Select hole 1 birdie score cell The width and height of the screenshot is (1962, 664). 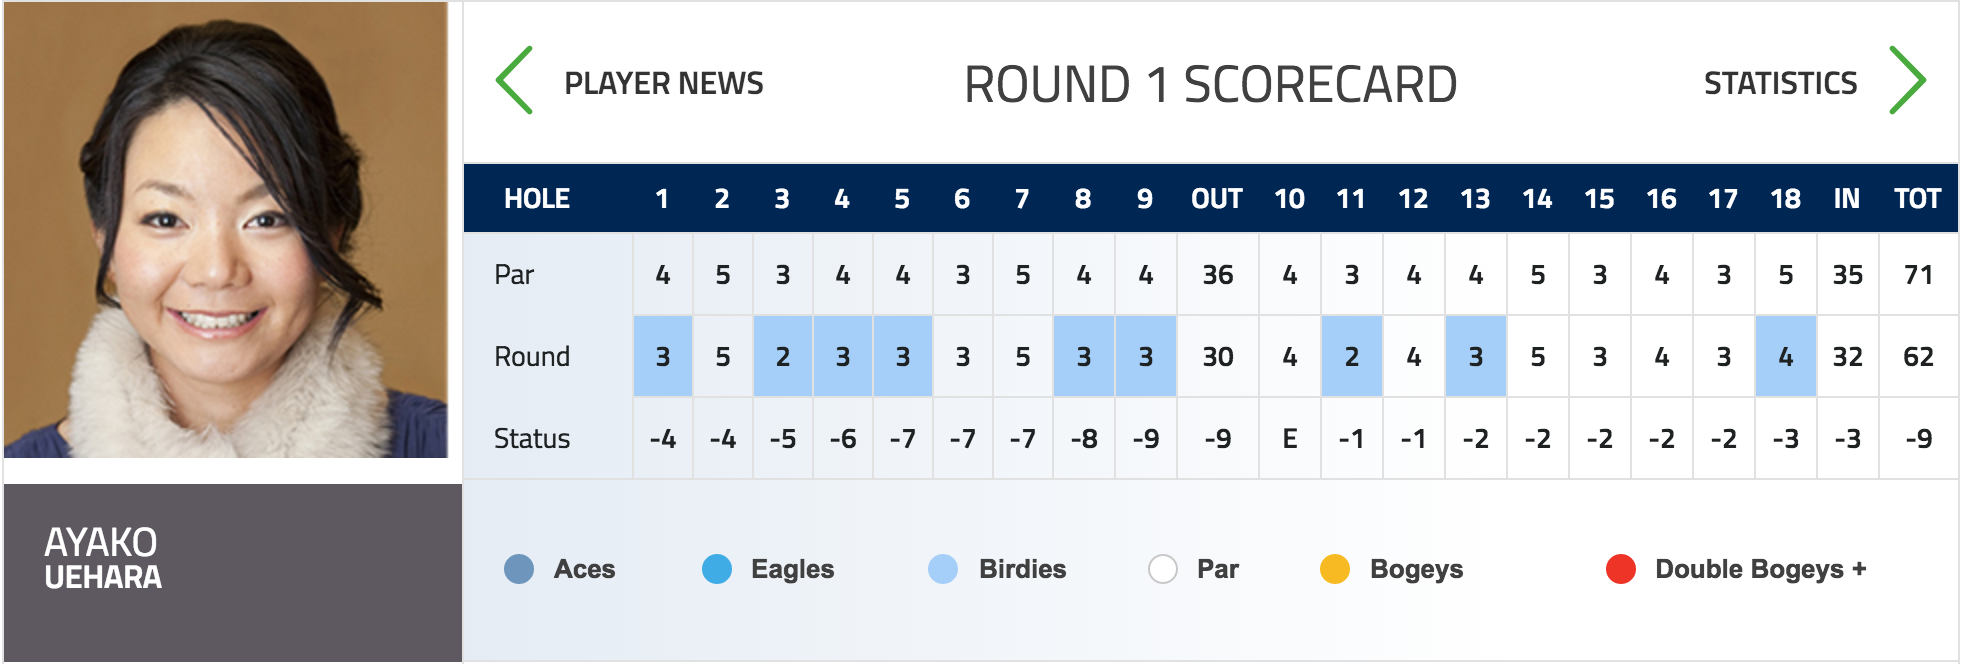(x=663, y=356)
